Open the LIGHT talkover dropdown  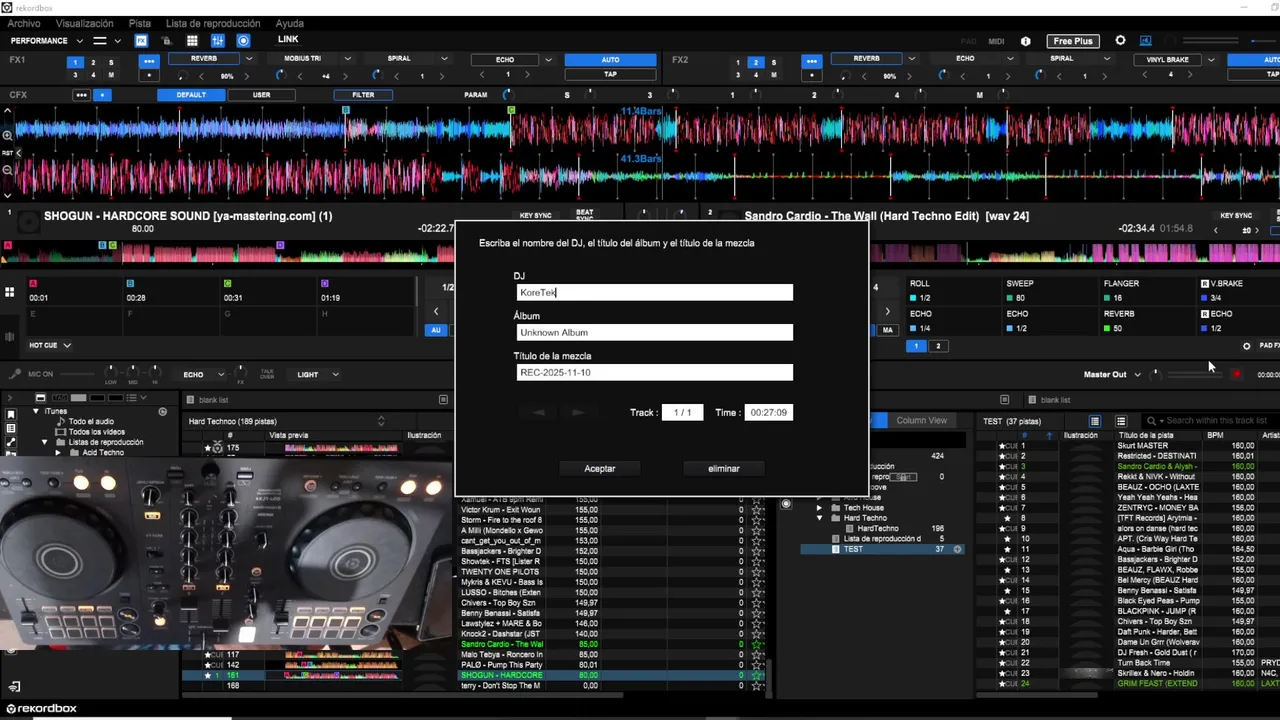(335, 375)
